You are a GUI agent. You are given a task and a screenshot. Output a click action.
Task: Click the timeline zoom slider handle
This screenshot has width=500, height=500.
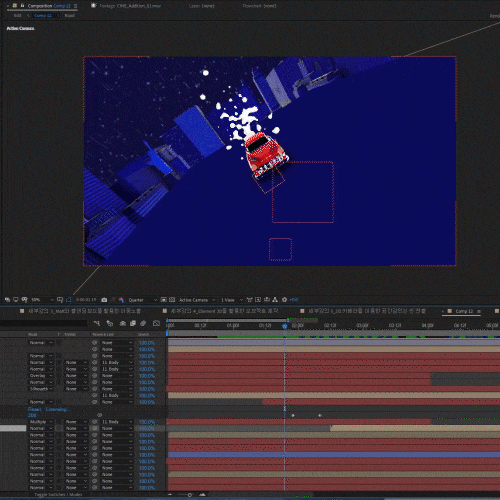(190, 495)
